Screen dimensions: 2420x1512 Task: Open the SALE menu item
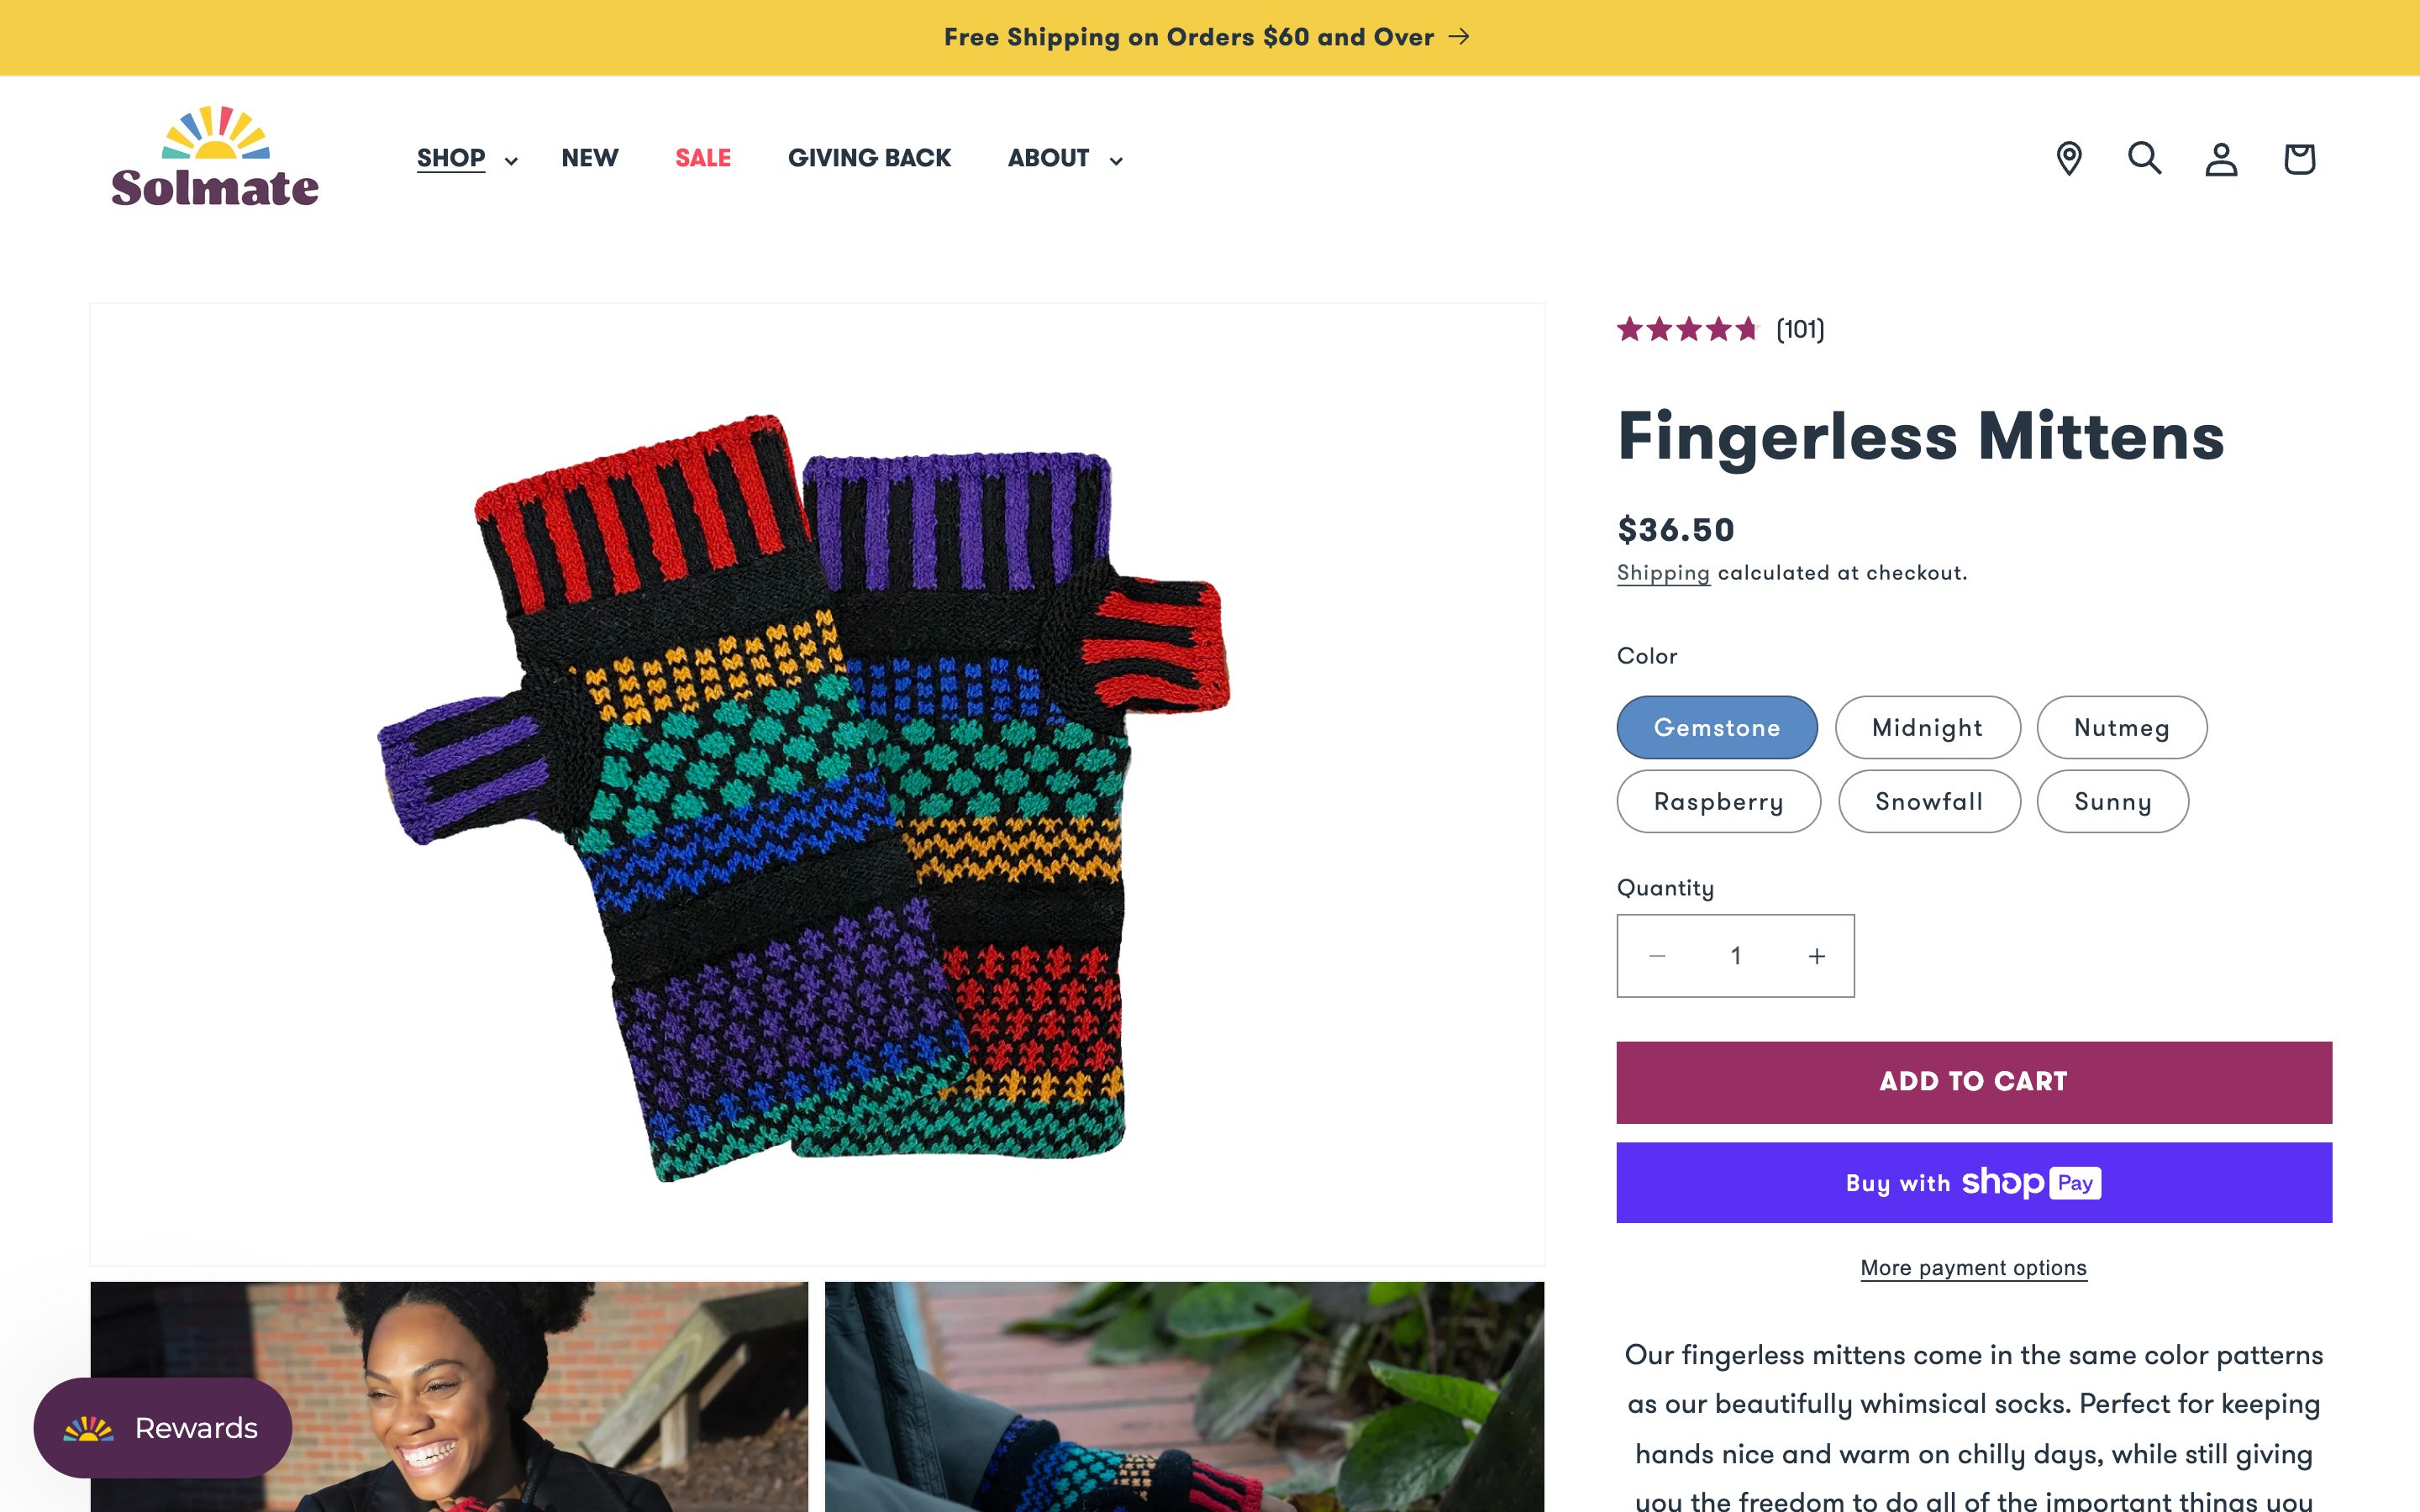pyautogui.click(x=702, y=158)
